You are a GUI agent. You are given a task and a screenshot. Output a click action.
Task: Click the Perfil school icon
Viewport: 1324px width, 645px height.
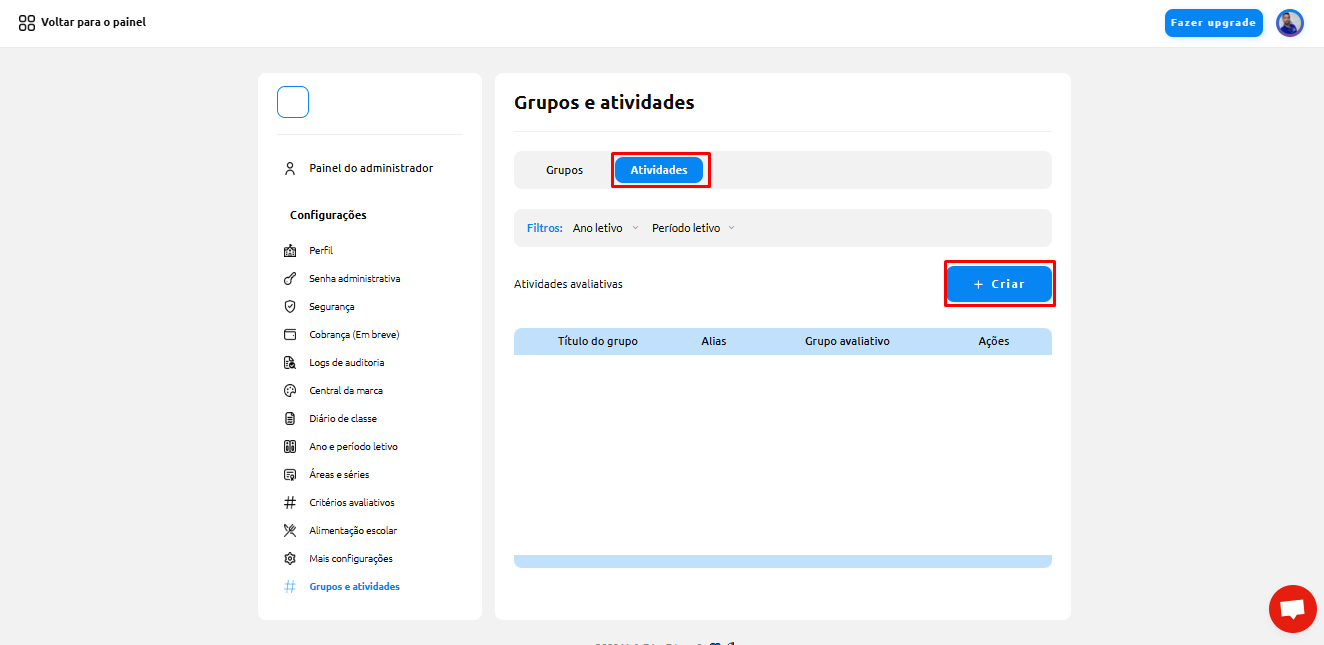click(x=290, y=251)
